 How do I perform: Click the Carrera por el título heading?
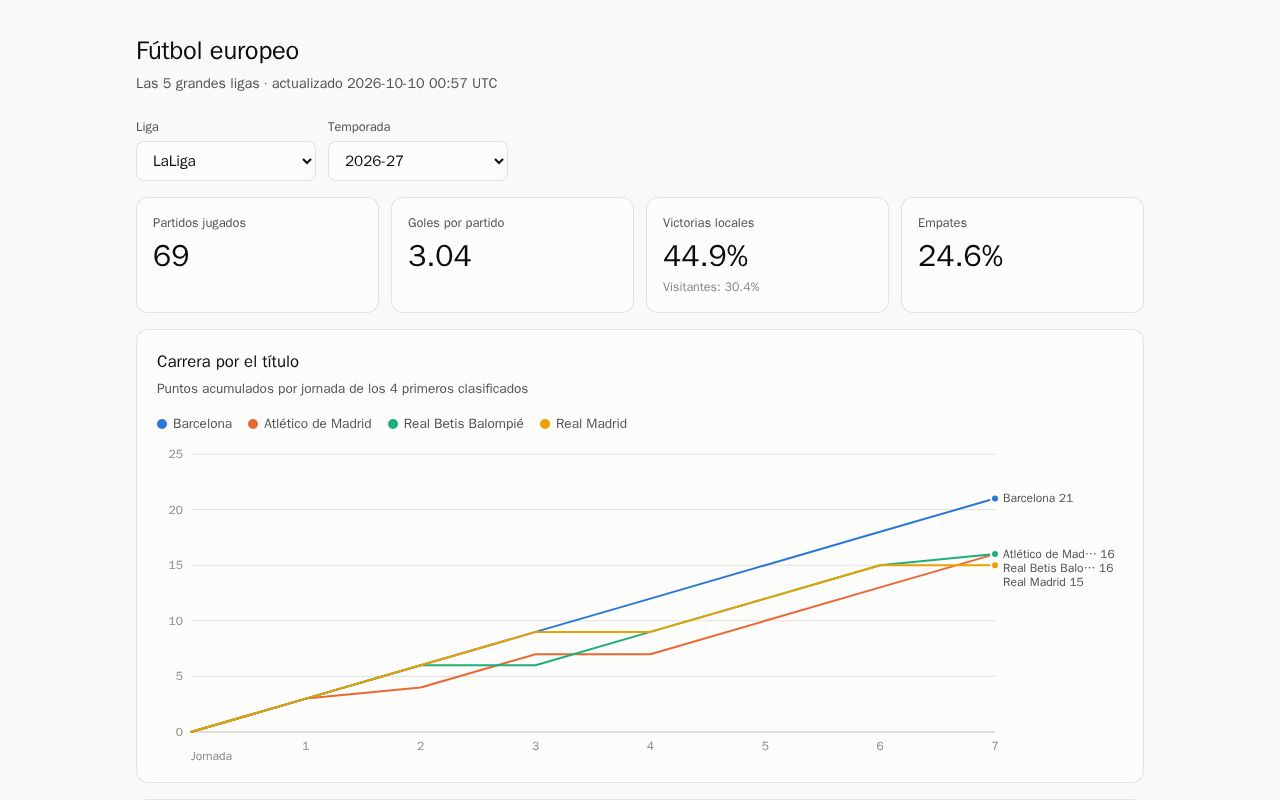tap(228, 362)
